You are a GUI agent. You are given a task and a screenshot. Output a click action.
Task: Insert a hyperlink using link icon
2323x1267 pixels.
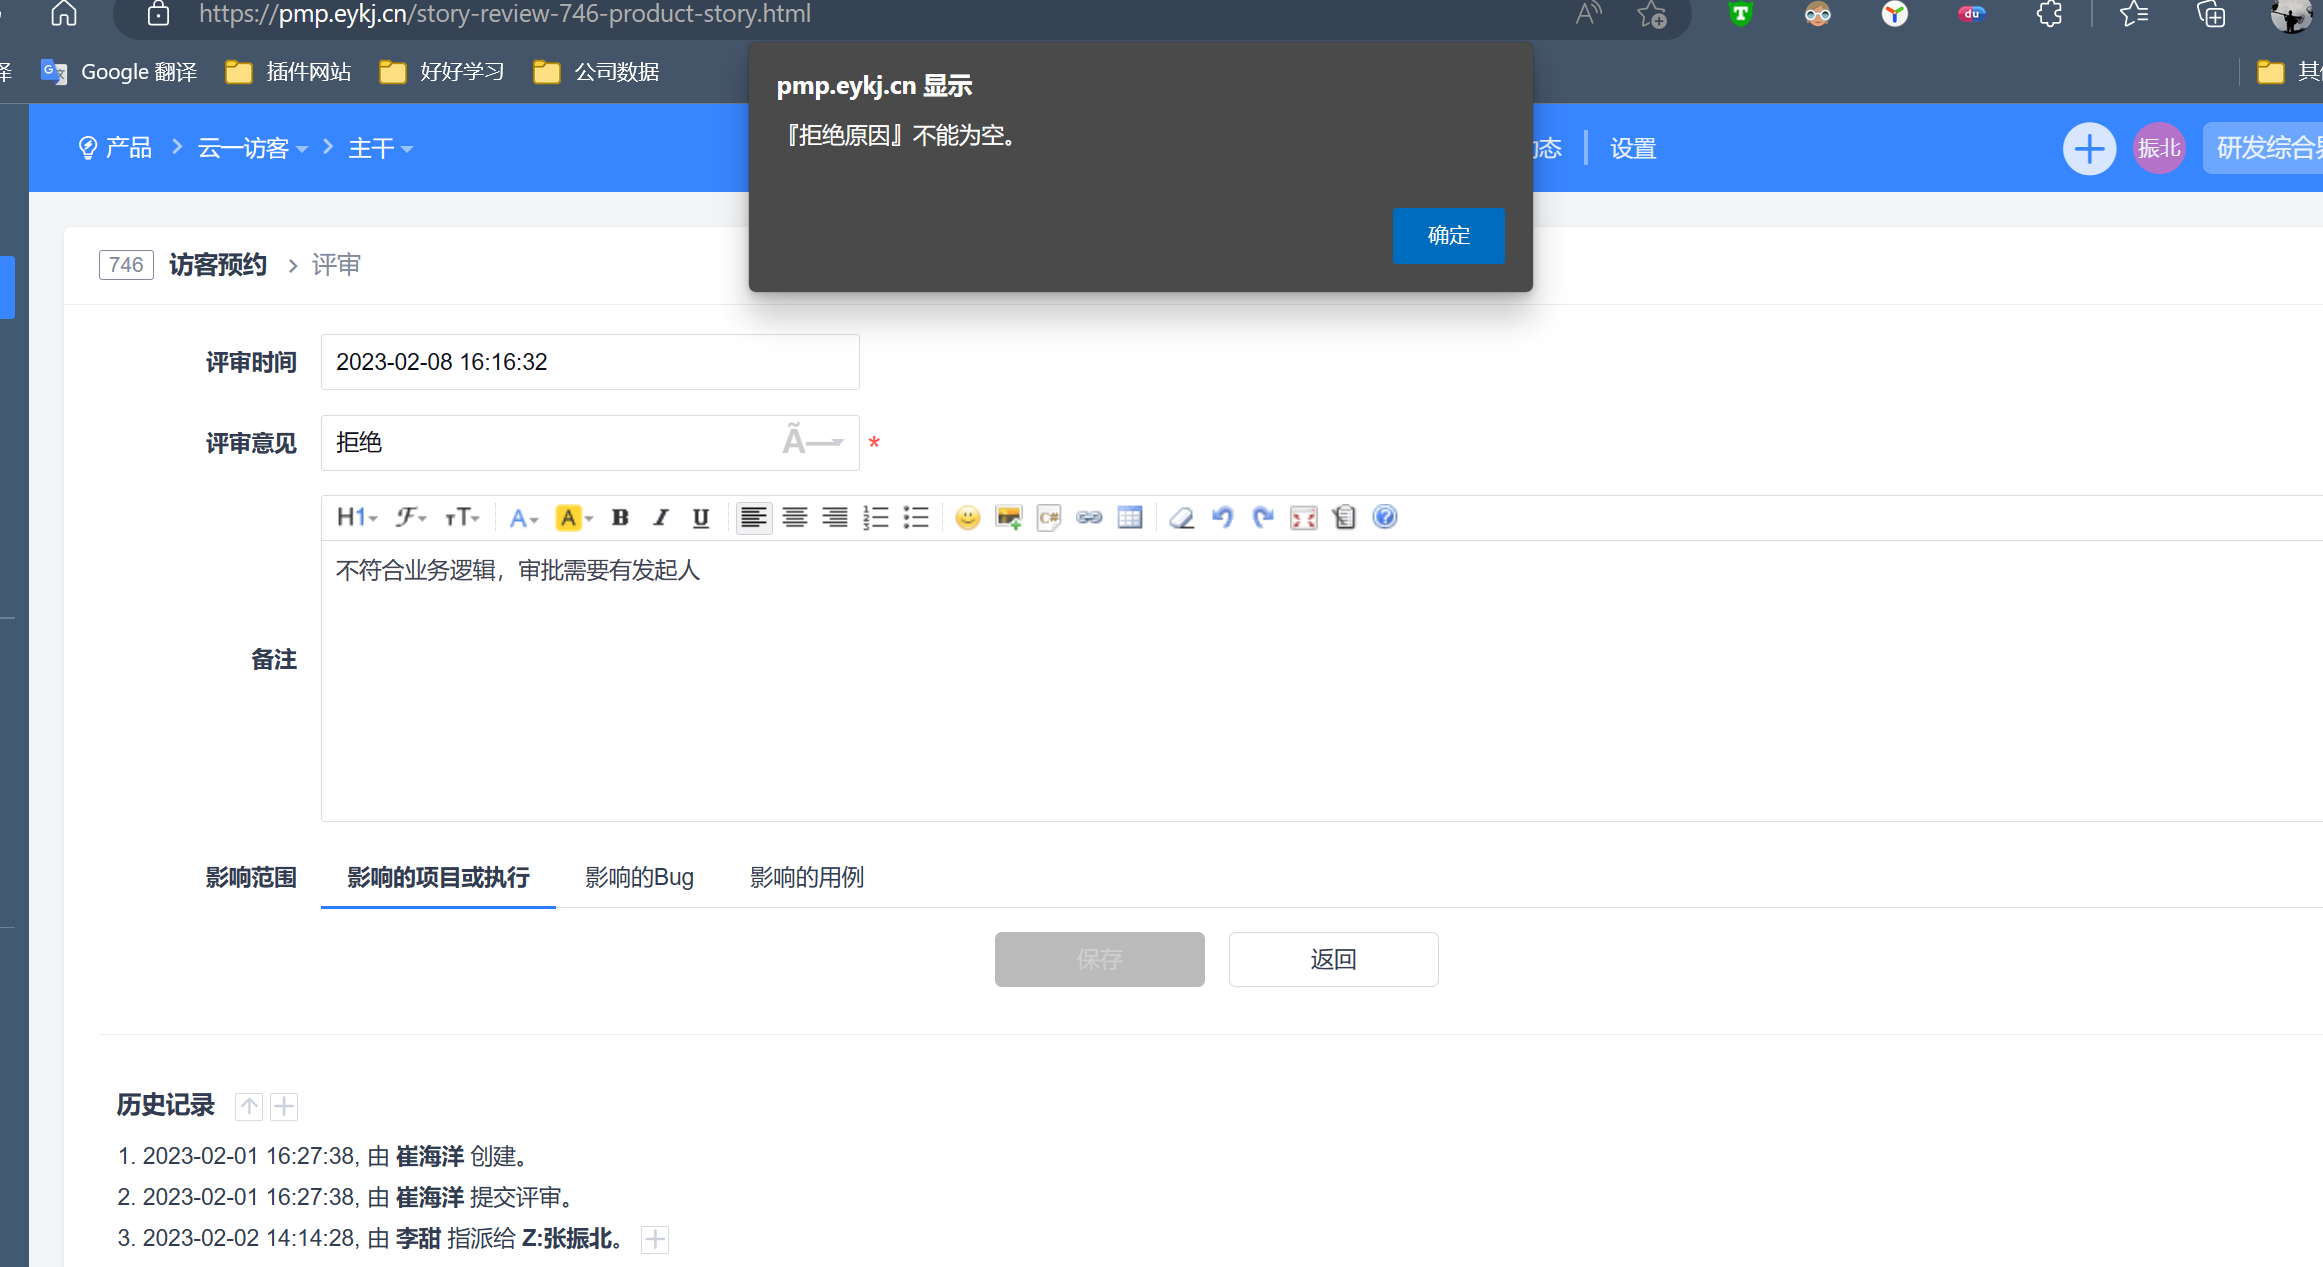pos(1089,517)
